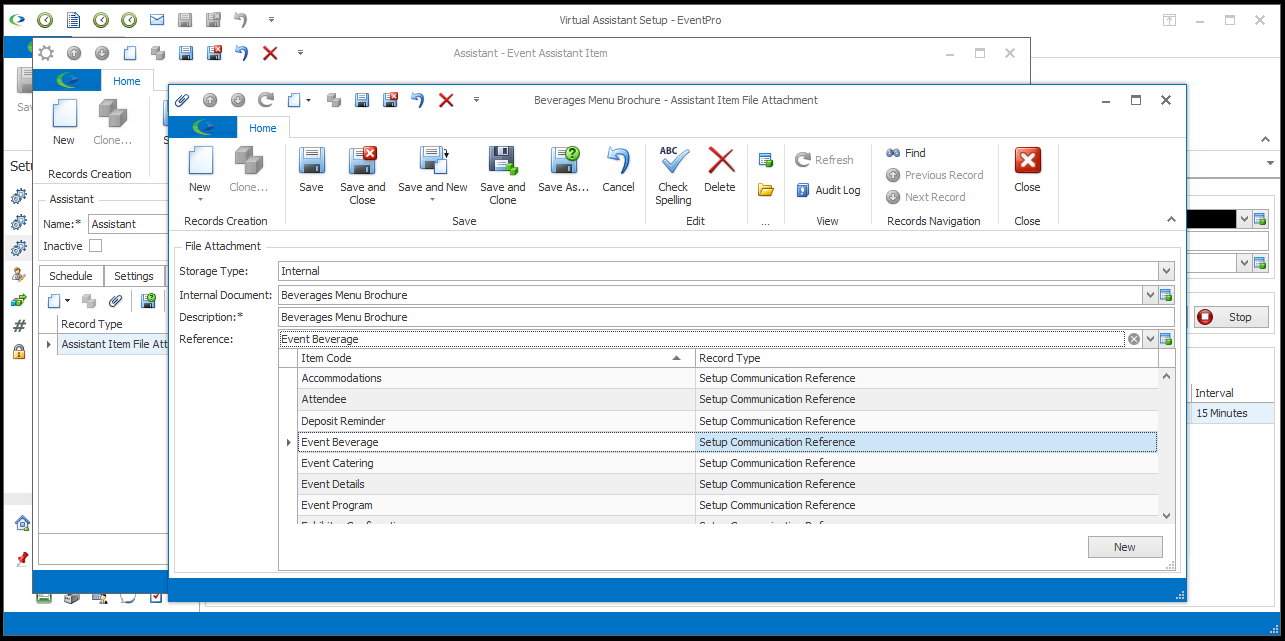Switch to the Schedule tab
Screen dimensions: 1285x641
point(71,276)
